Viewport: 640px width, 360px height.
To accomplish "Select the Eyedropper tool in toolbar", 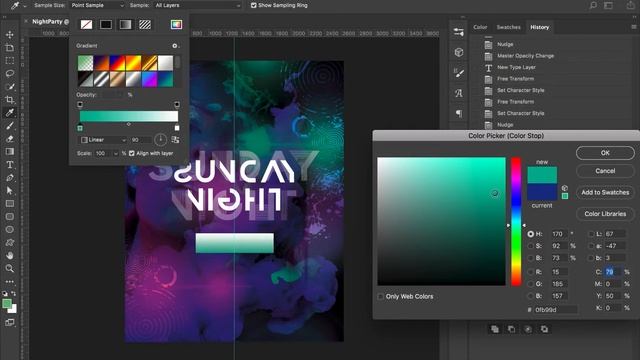I will (x=10, y=113).
